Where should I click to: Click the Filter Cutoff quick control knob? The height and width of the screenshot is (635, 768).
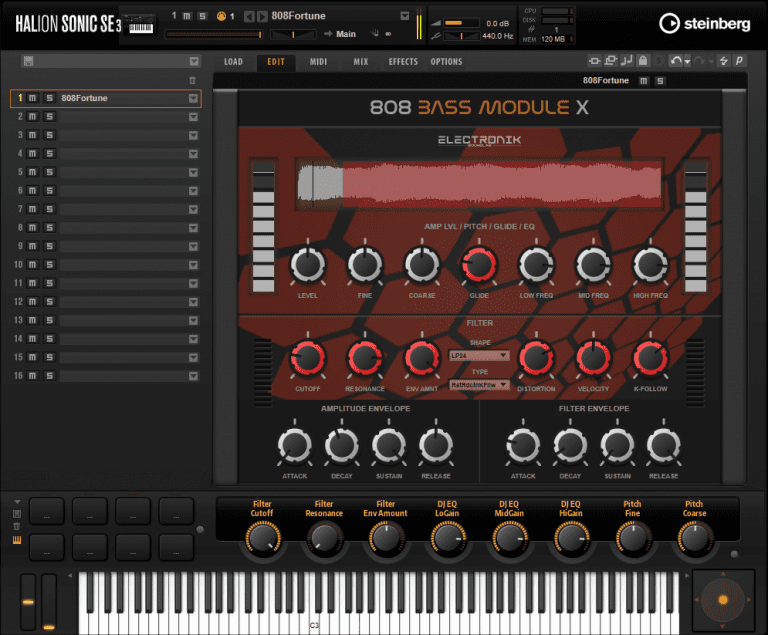[263, 538]
